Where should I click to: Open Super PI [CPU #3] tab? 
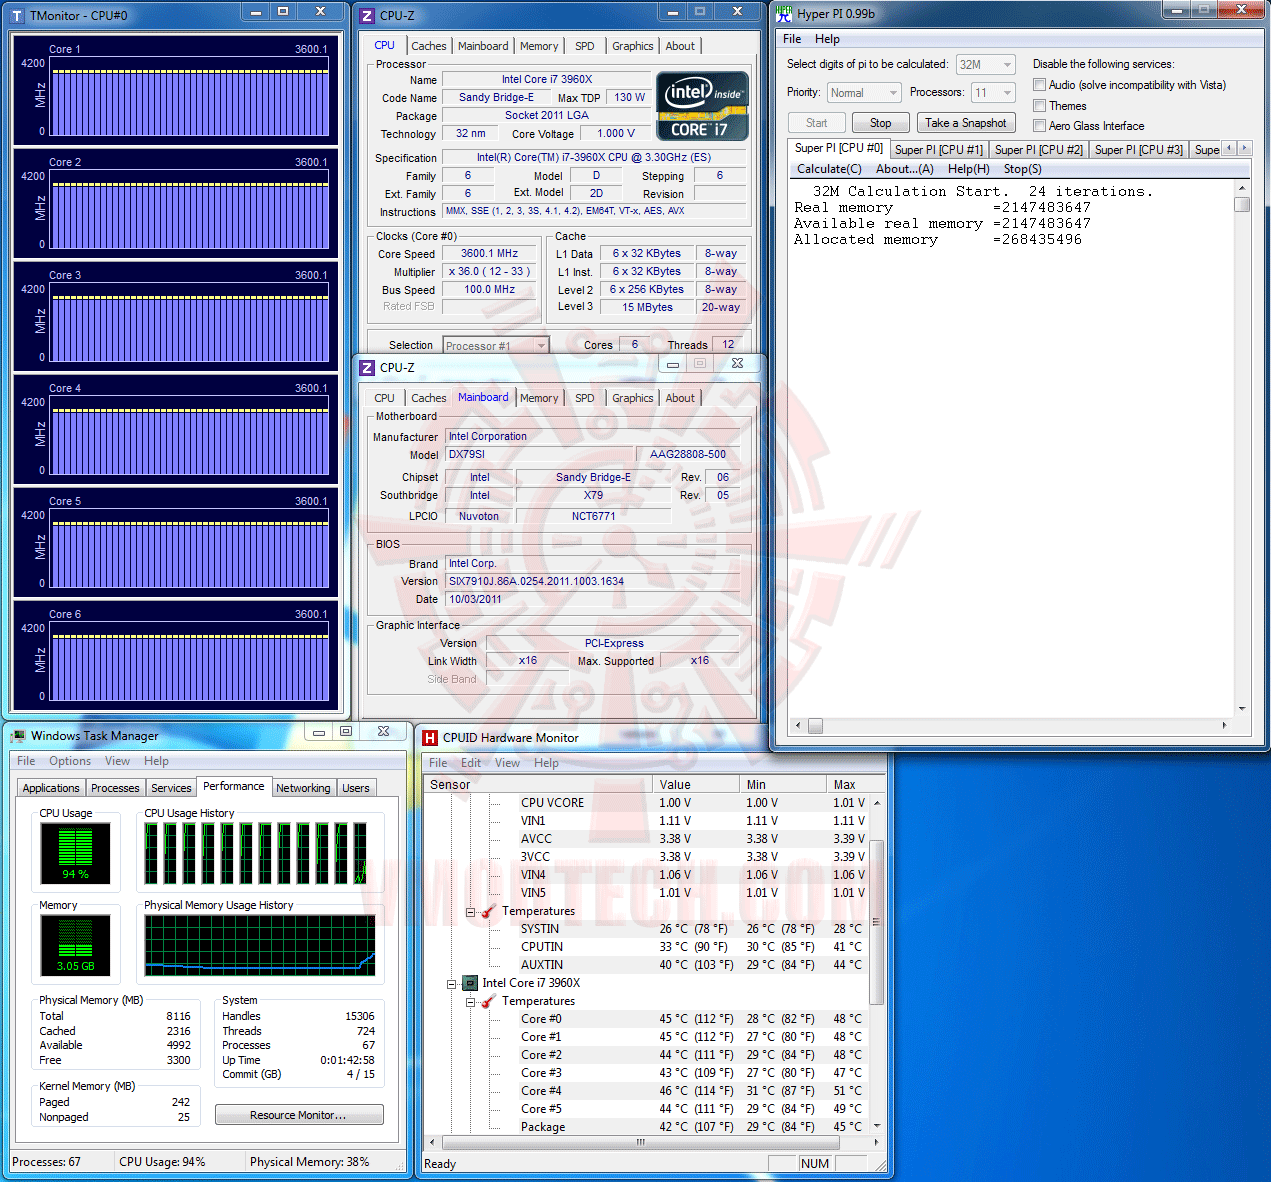pos(1139,150)
